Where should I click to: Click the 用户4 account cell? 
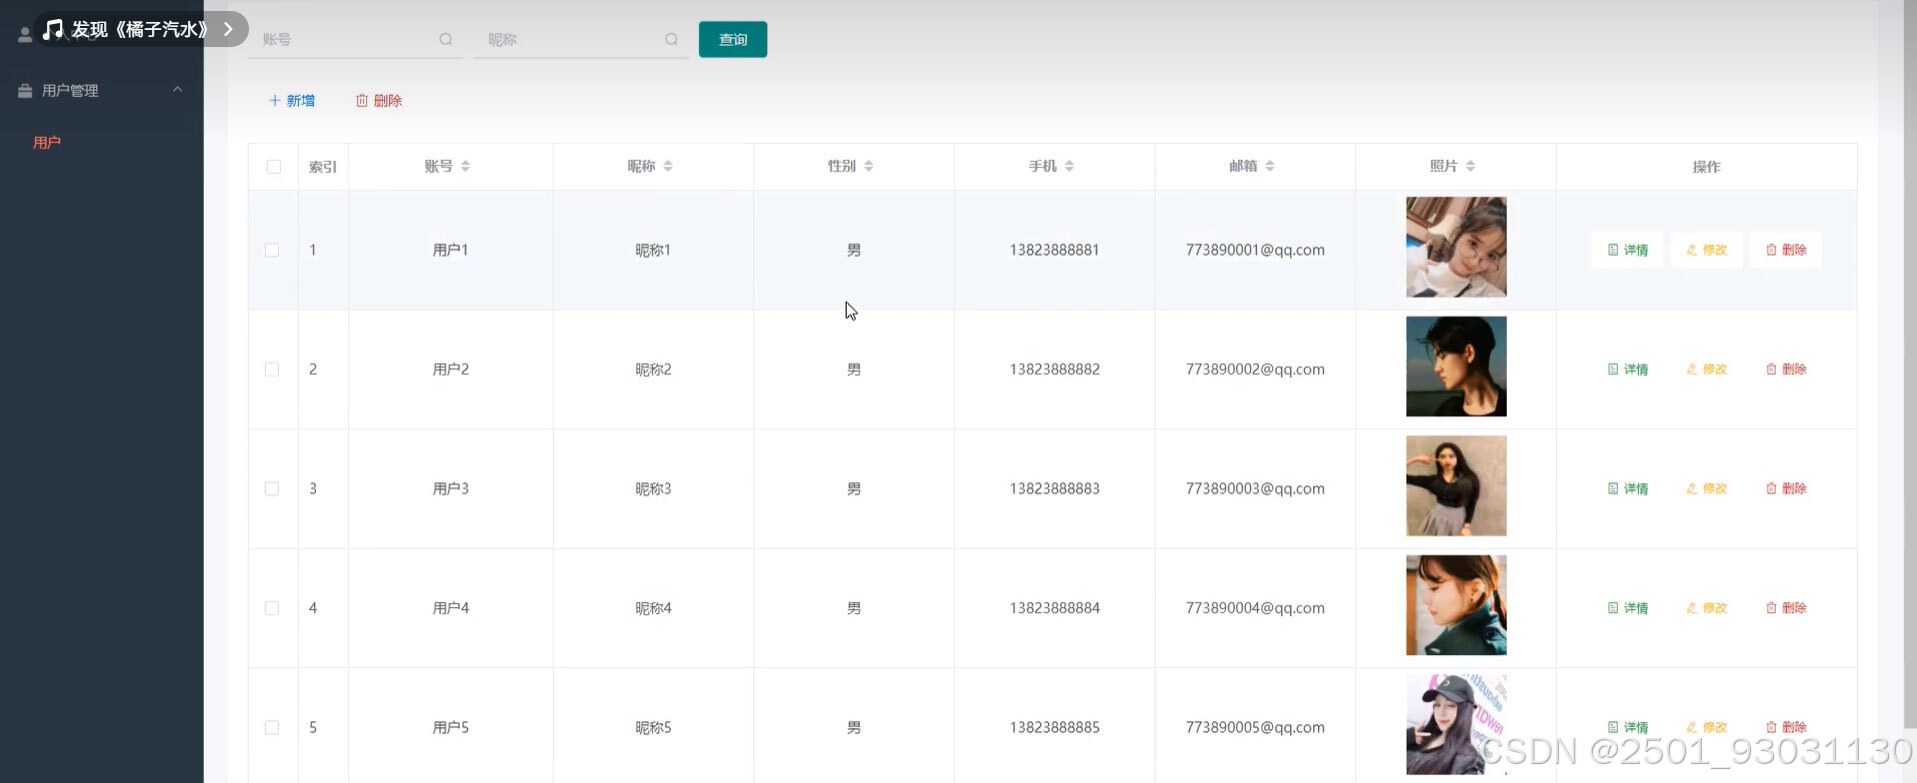pyautogui.click(x=451, y=608)
